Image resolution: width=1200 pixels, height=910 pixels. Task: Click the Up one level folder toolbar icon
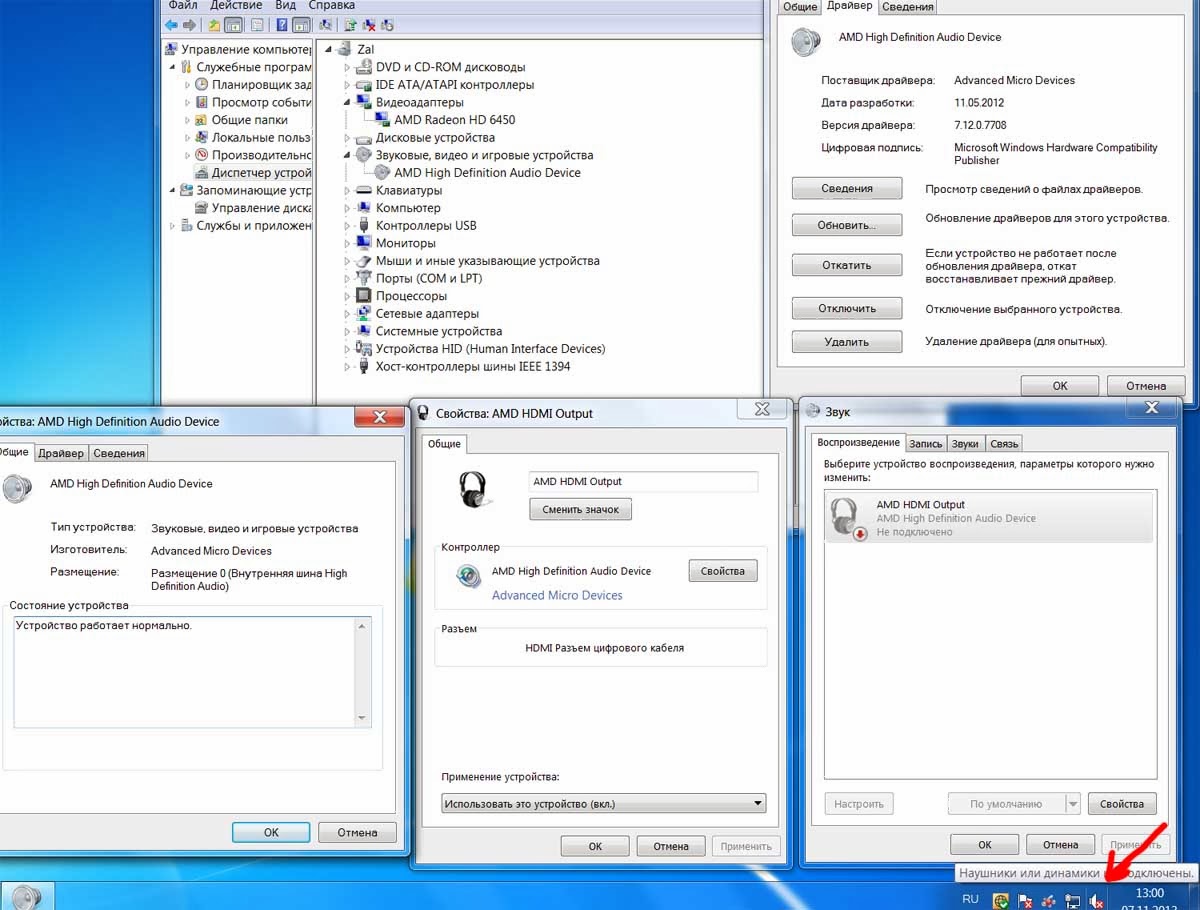[214, 24]
